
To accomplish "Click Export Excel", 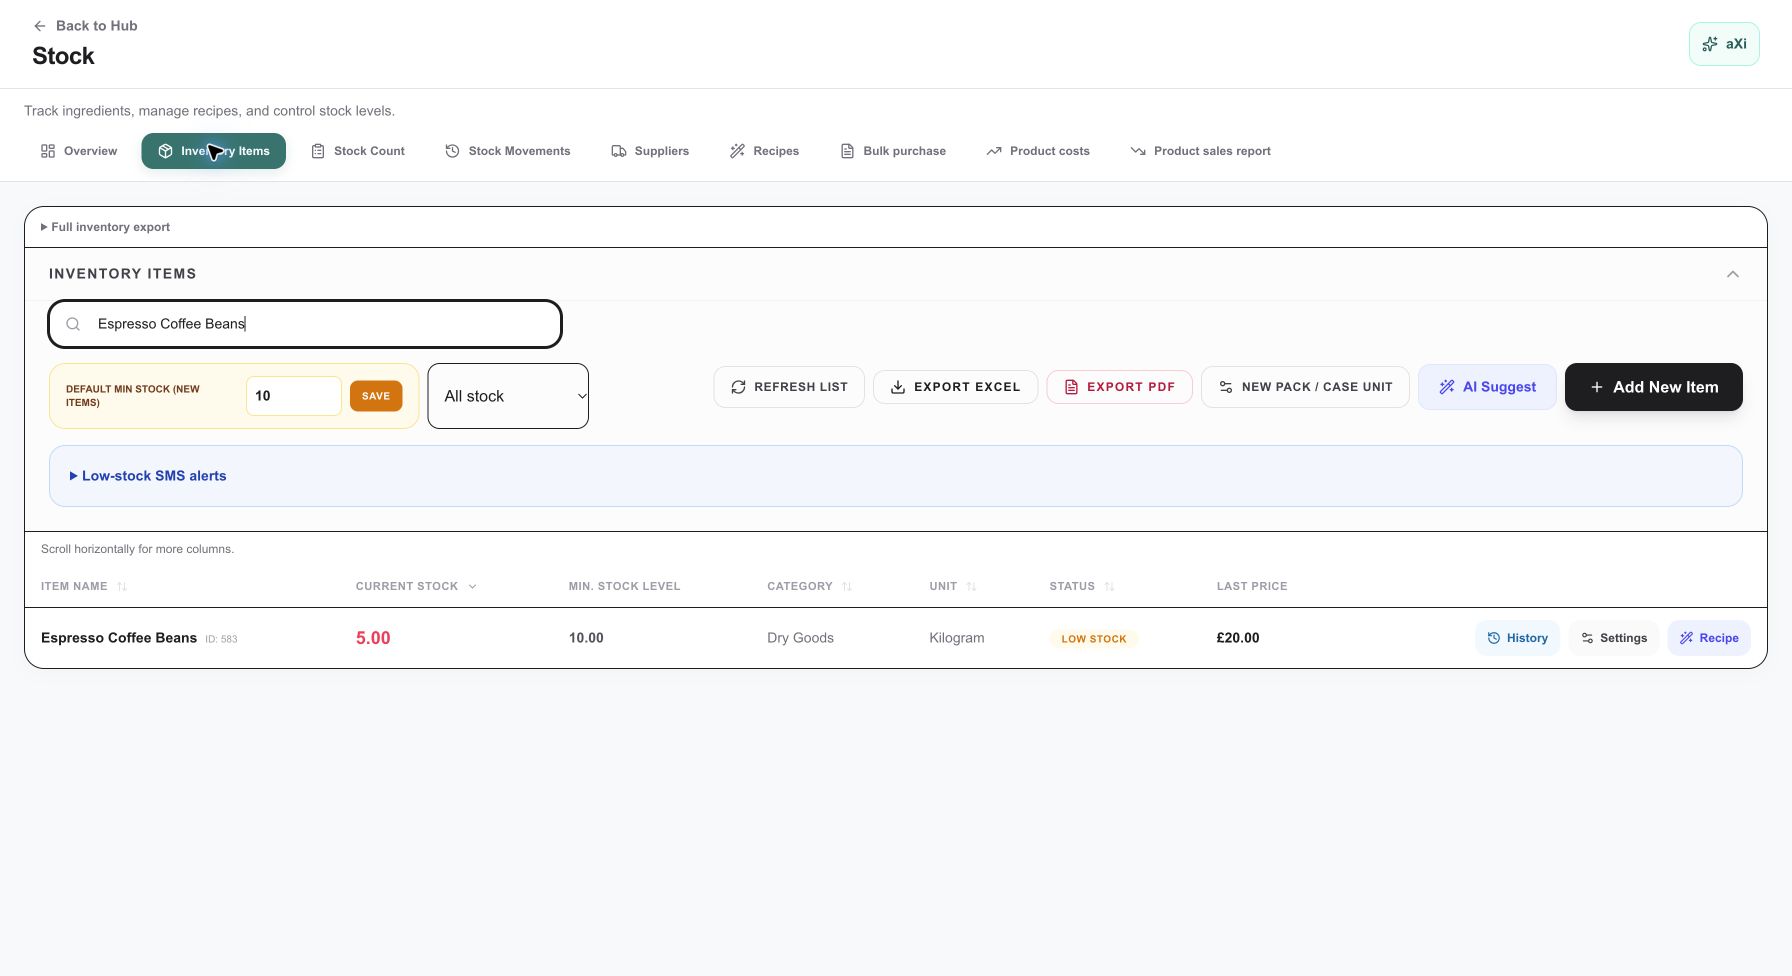I will click(x=955, y=387).
